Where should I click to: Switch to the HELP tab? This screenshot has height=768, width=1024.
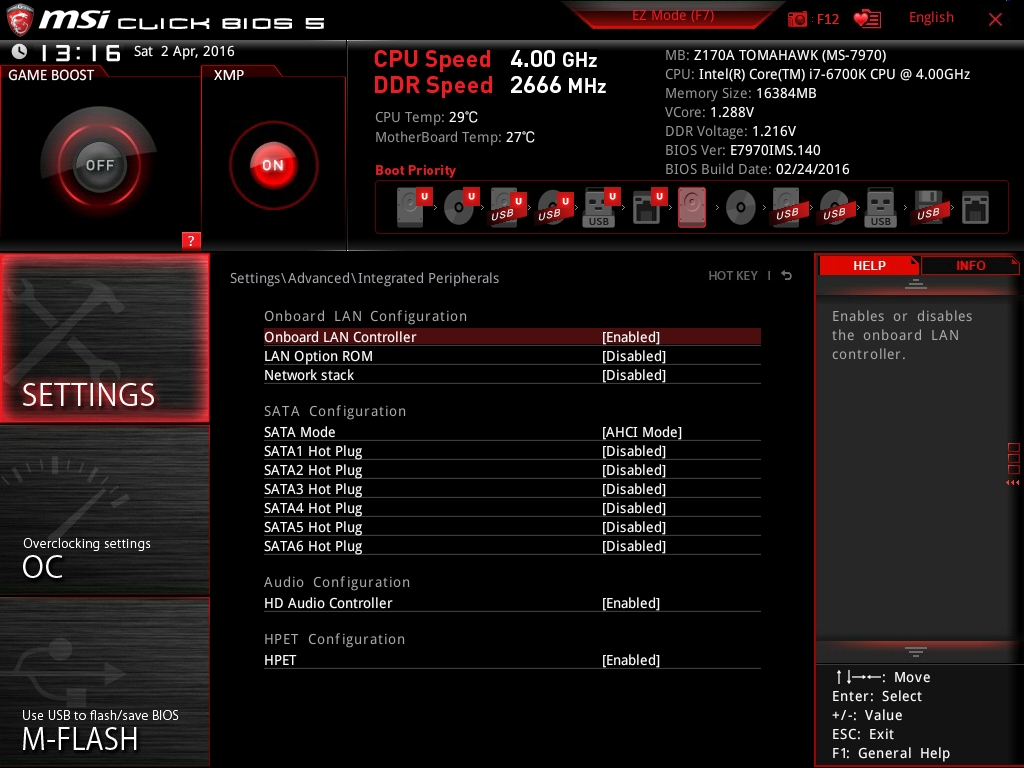869,265
